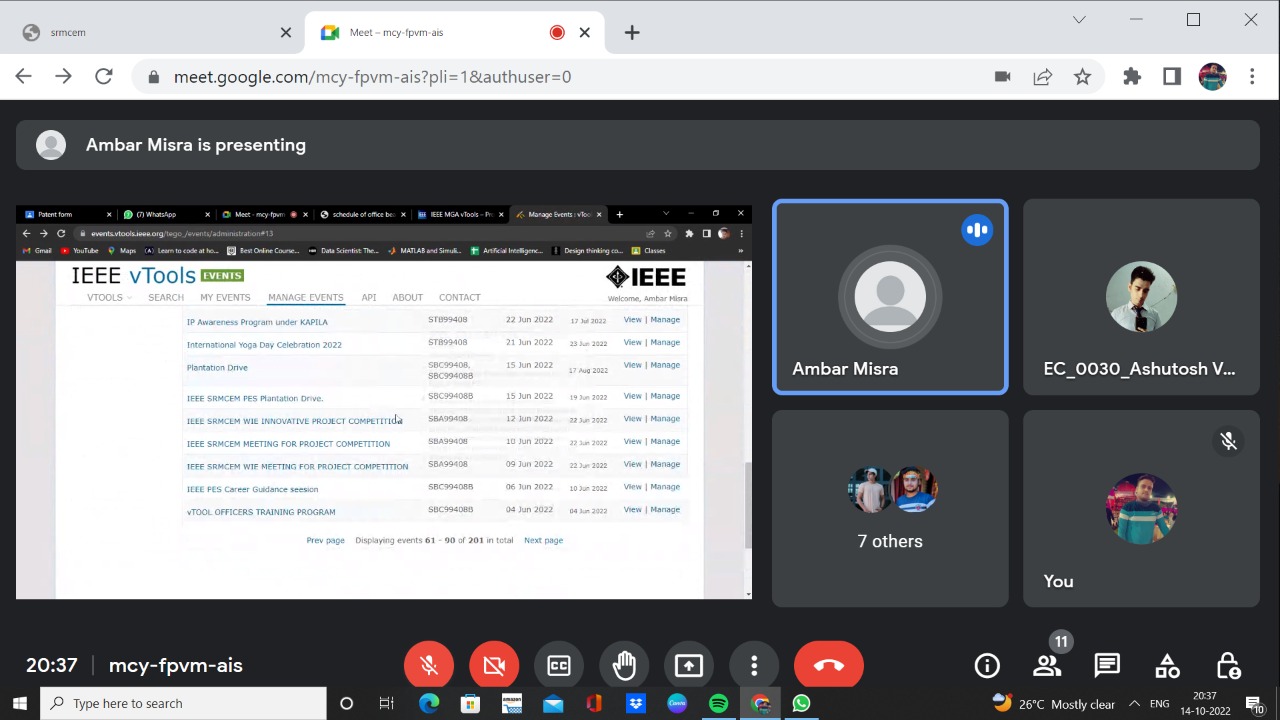Open the chat with everyone panel
The image size is (1280, 720).
[x=1107, y=666]
